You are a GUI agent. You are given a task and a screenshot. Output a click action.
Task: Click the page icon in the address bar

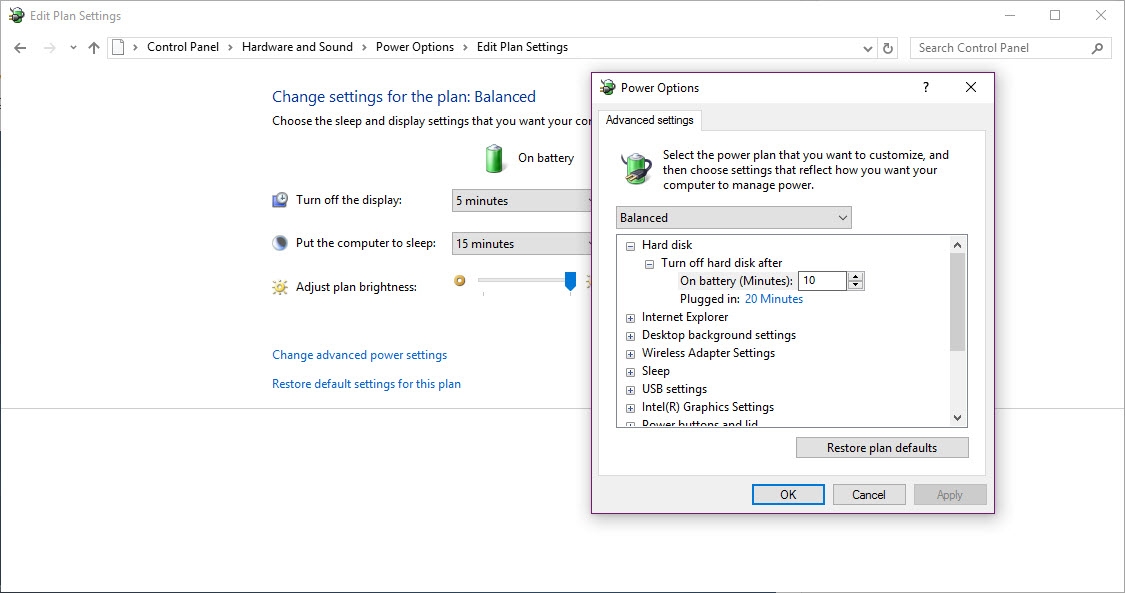(118, 47)
